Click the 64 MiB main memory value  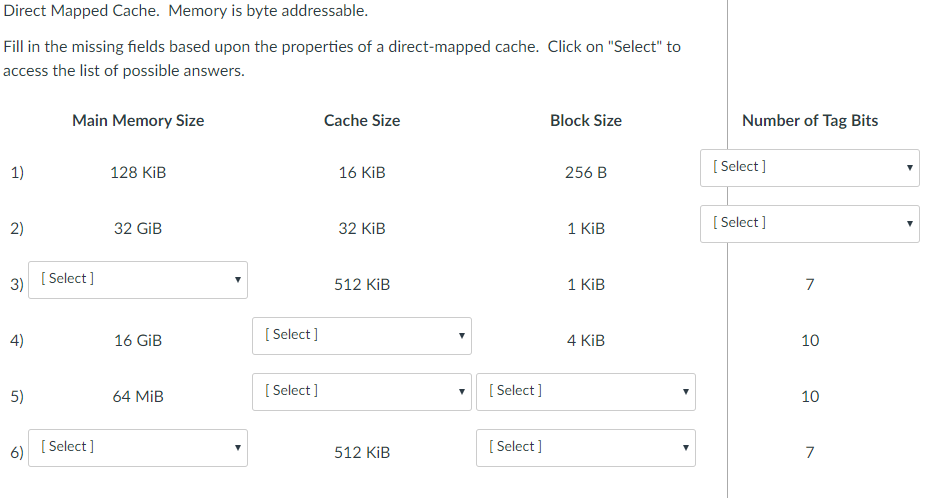pos(138,397)
